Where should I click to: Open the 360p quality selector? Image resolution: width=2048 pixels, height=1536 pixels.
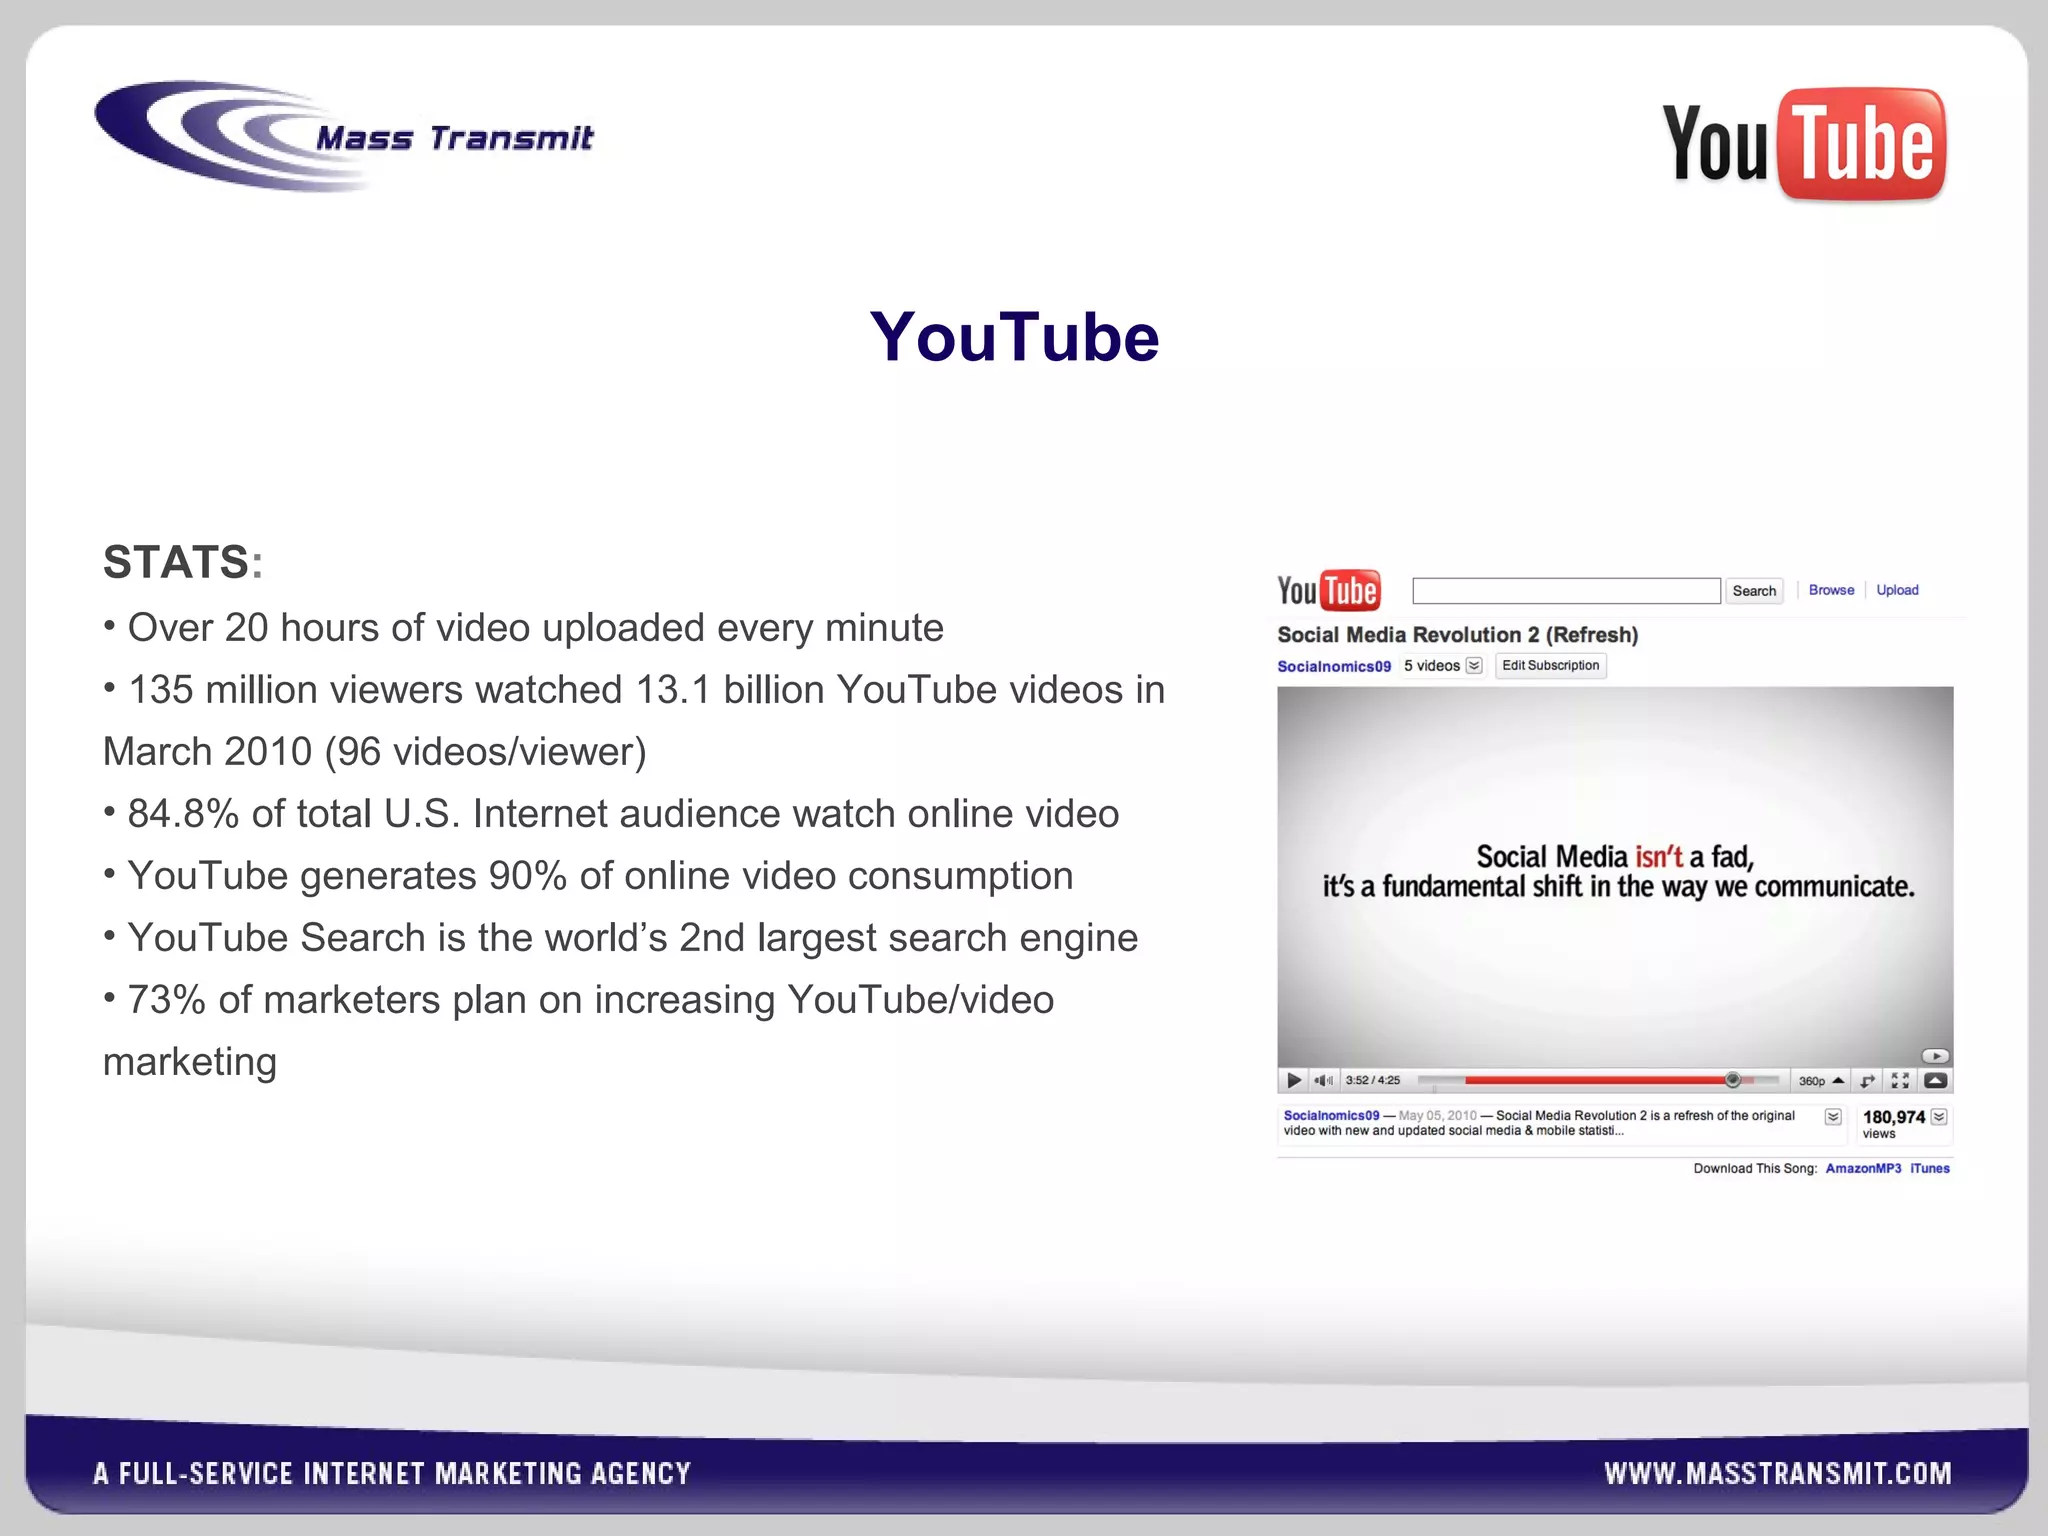pyautogui.click(x=1821, y=1081)
